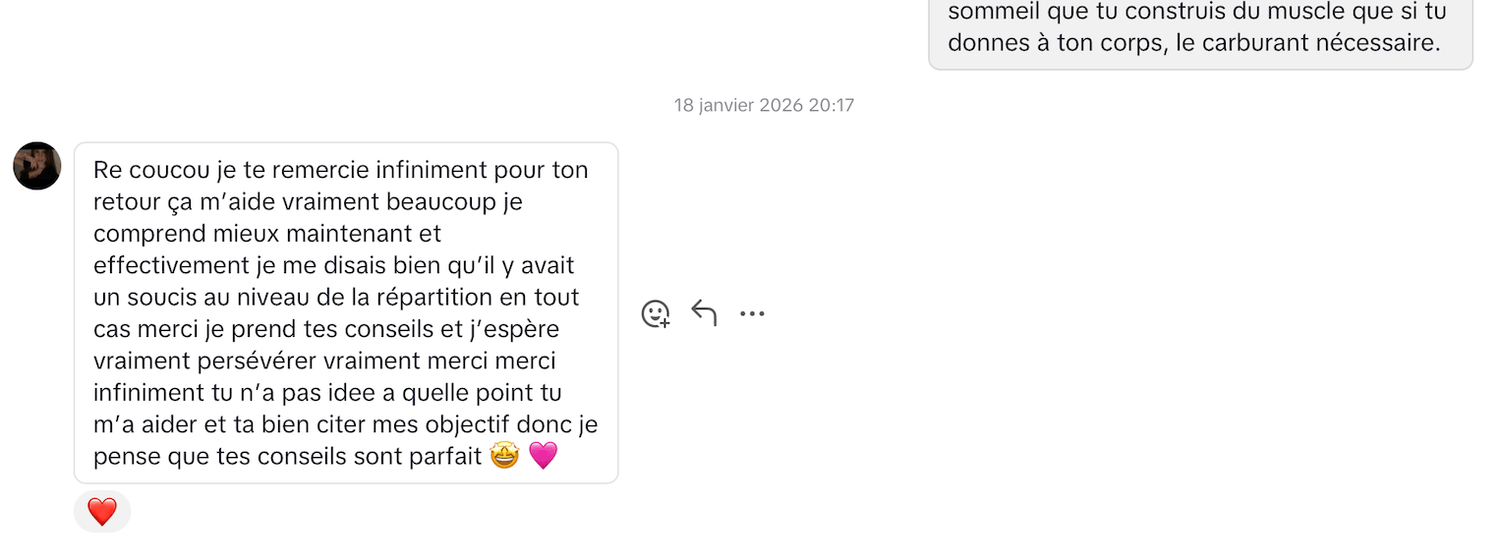Viewport: 1500px width, 552px height.
Task: Open the emoji reaction picker
Action: click(x=655, y=314)
